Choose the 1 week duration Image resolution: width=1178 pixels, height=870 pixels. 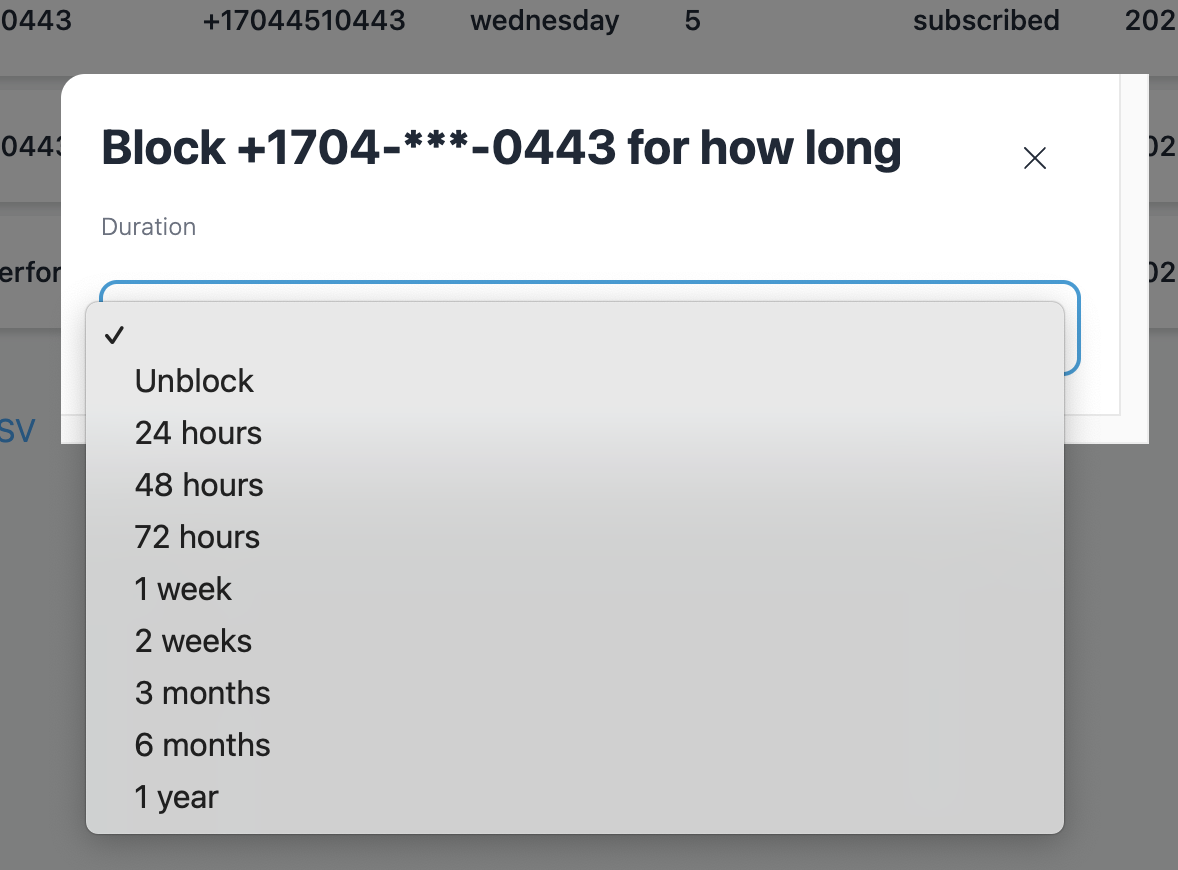(x=183, y=589)
